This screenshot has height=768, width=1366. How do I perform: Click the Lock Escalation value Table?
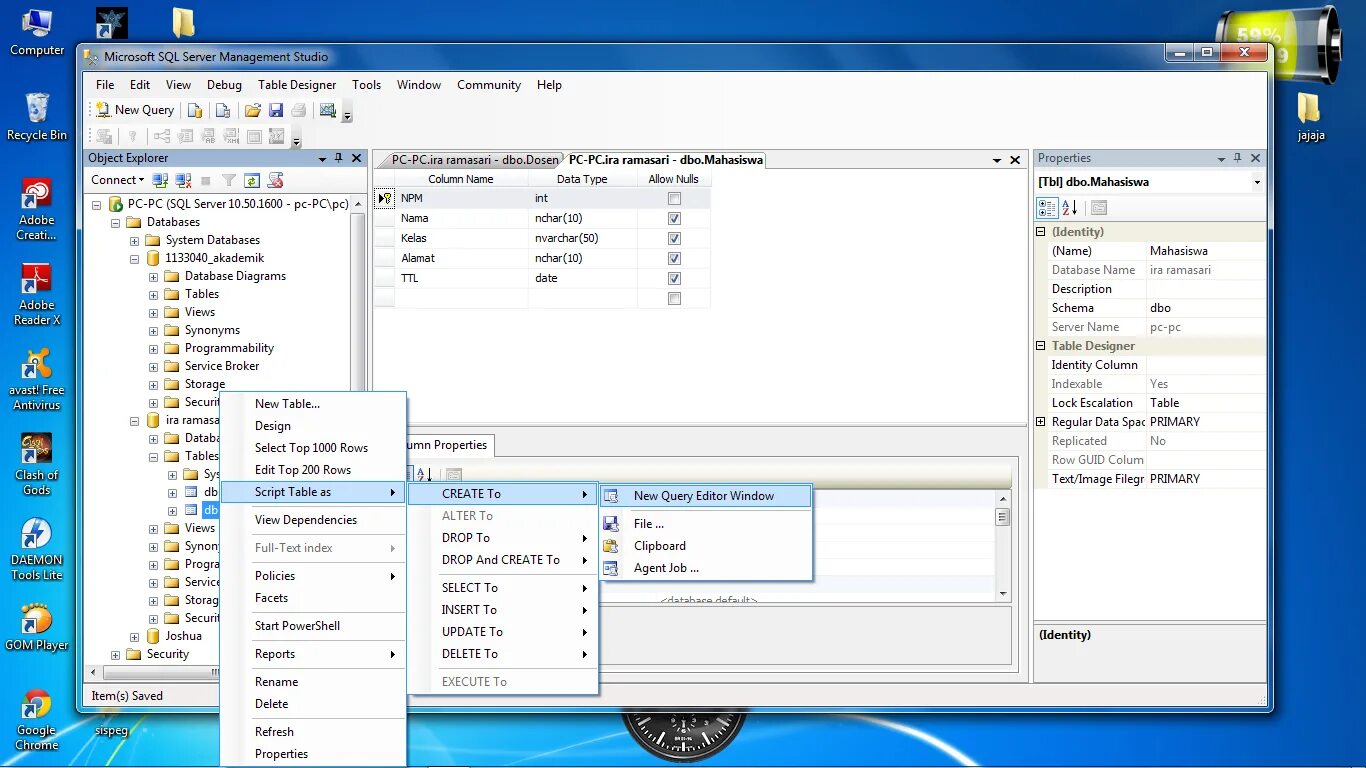[1206, 403]
